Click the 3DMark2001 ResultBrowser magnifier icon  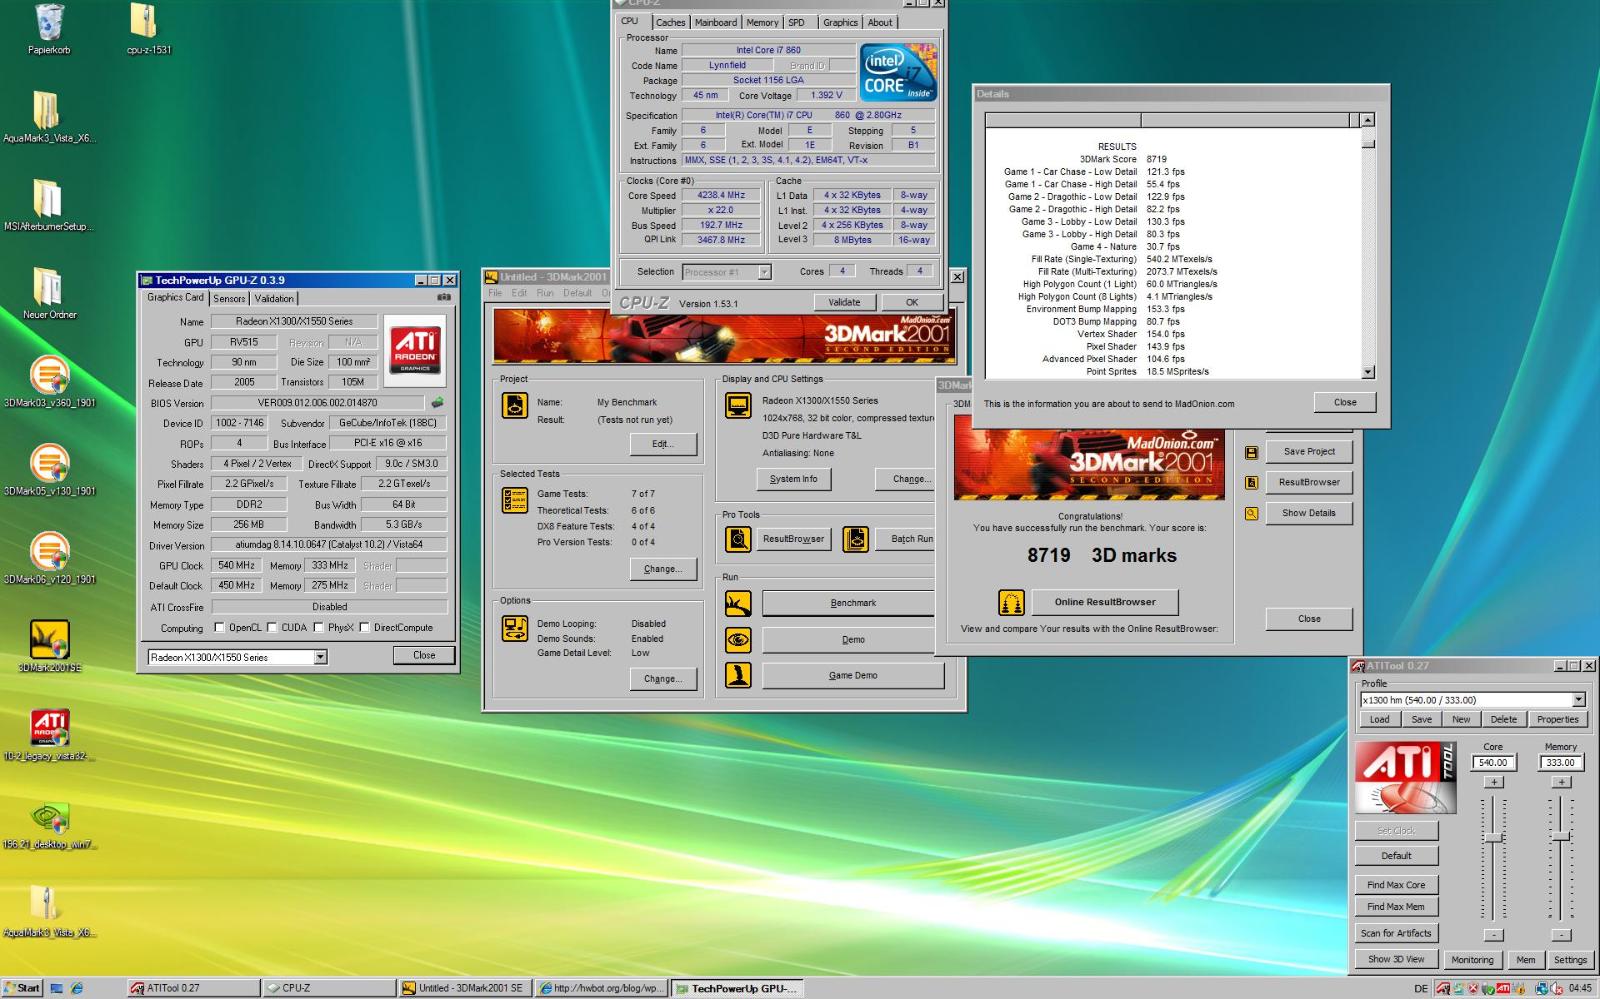738,539
